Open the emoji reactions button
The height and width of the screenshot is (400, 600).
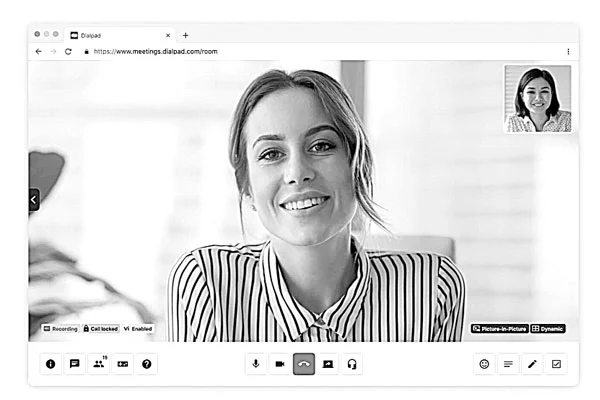point(484,364)
